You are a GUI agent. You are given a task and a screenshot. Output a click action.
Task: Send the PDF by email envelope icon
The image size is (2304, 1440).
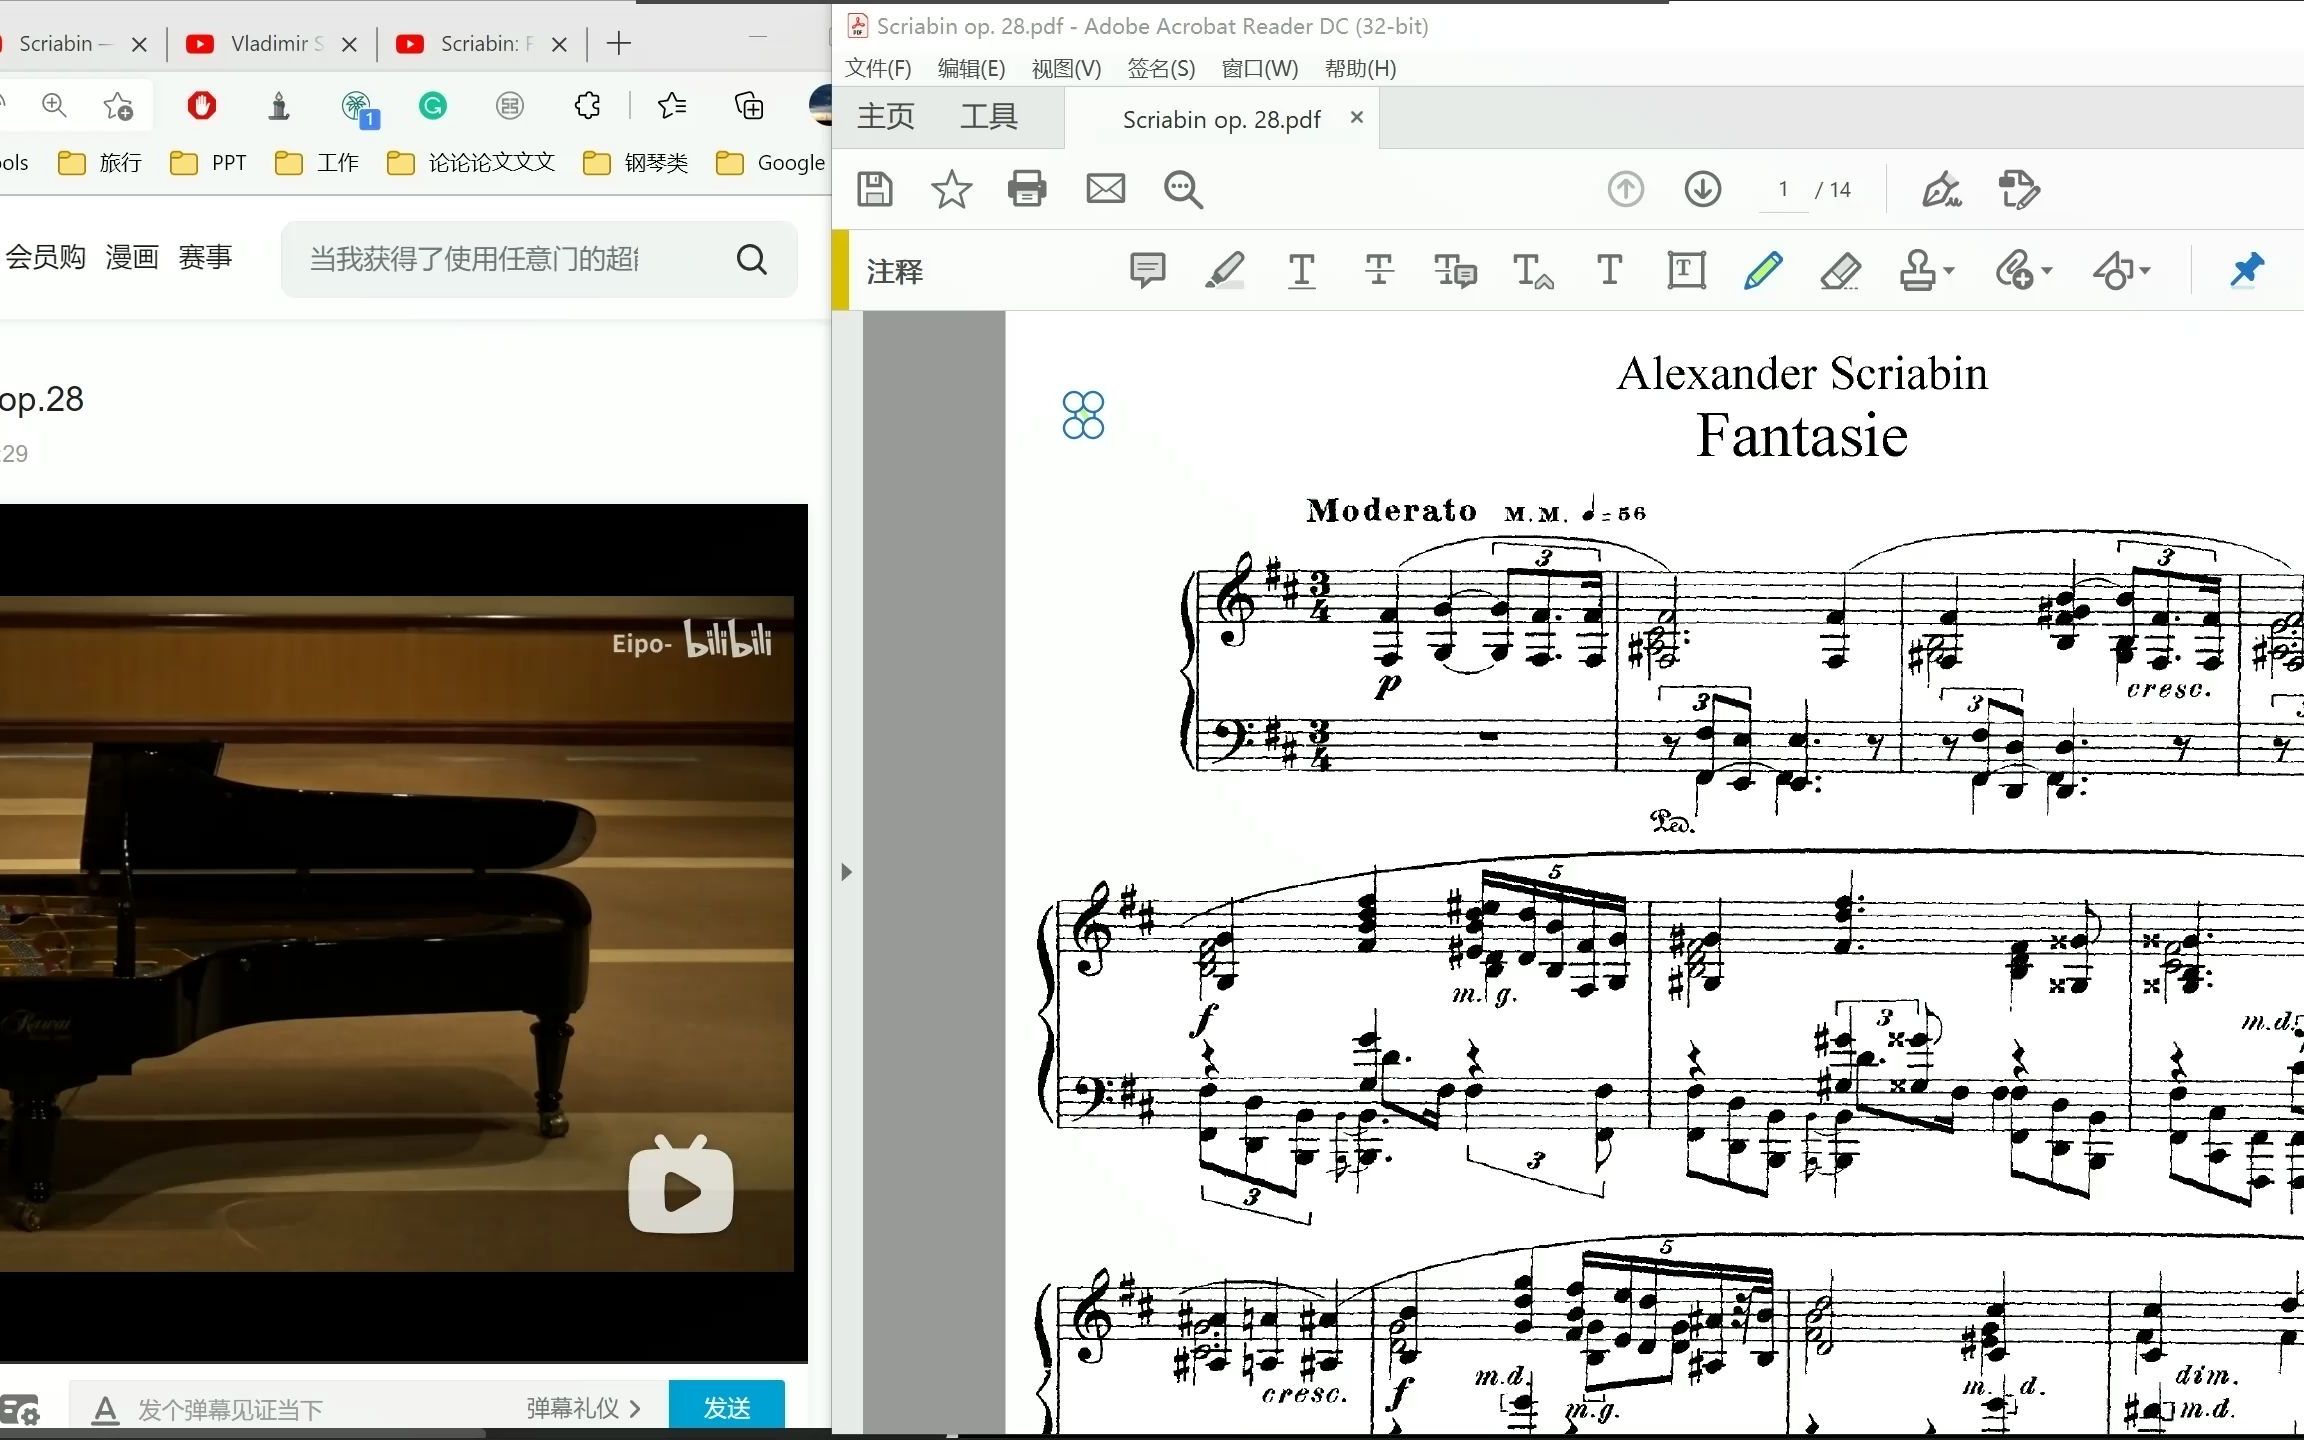[1105, 189]
